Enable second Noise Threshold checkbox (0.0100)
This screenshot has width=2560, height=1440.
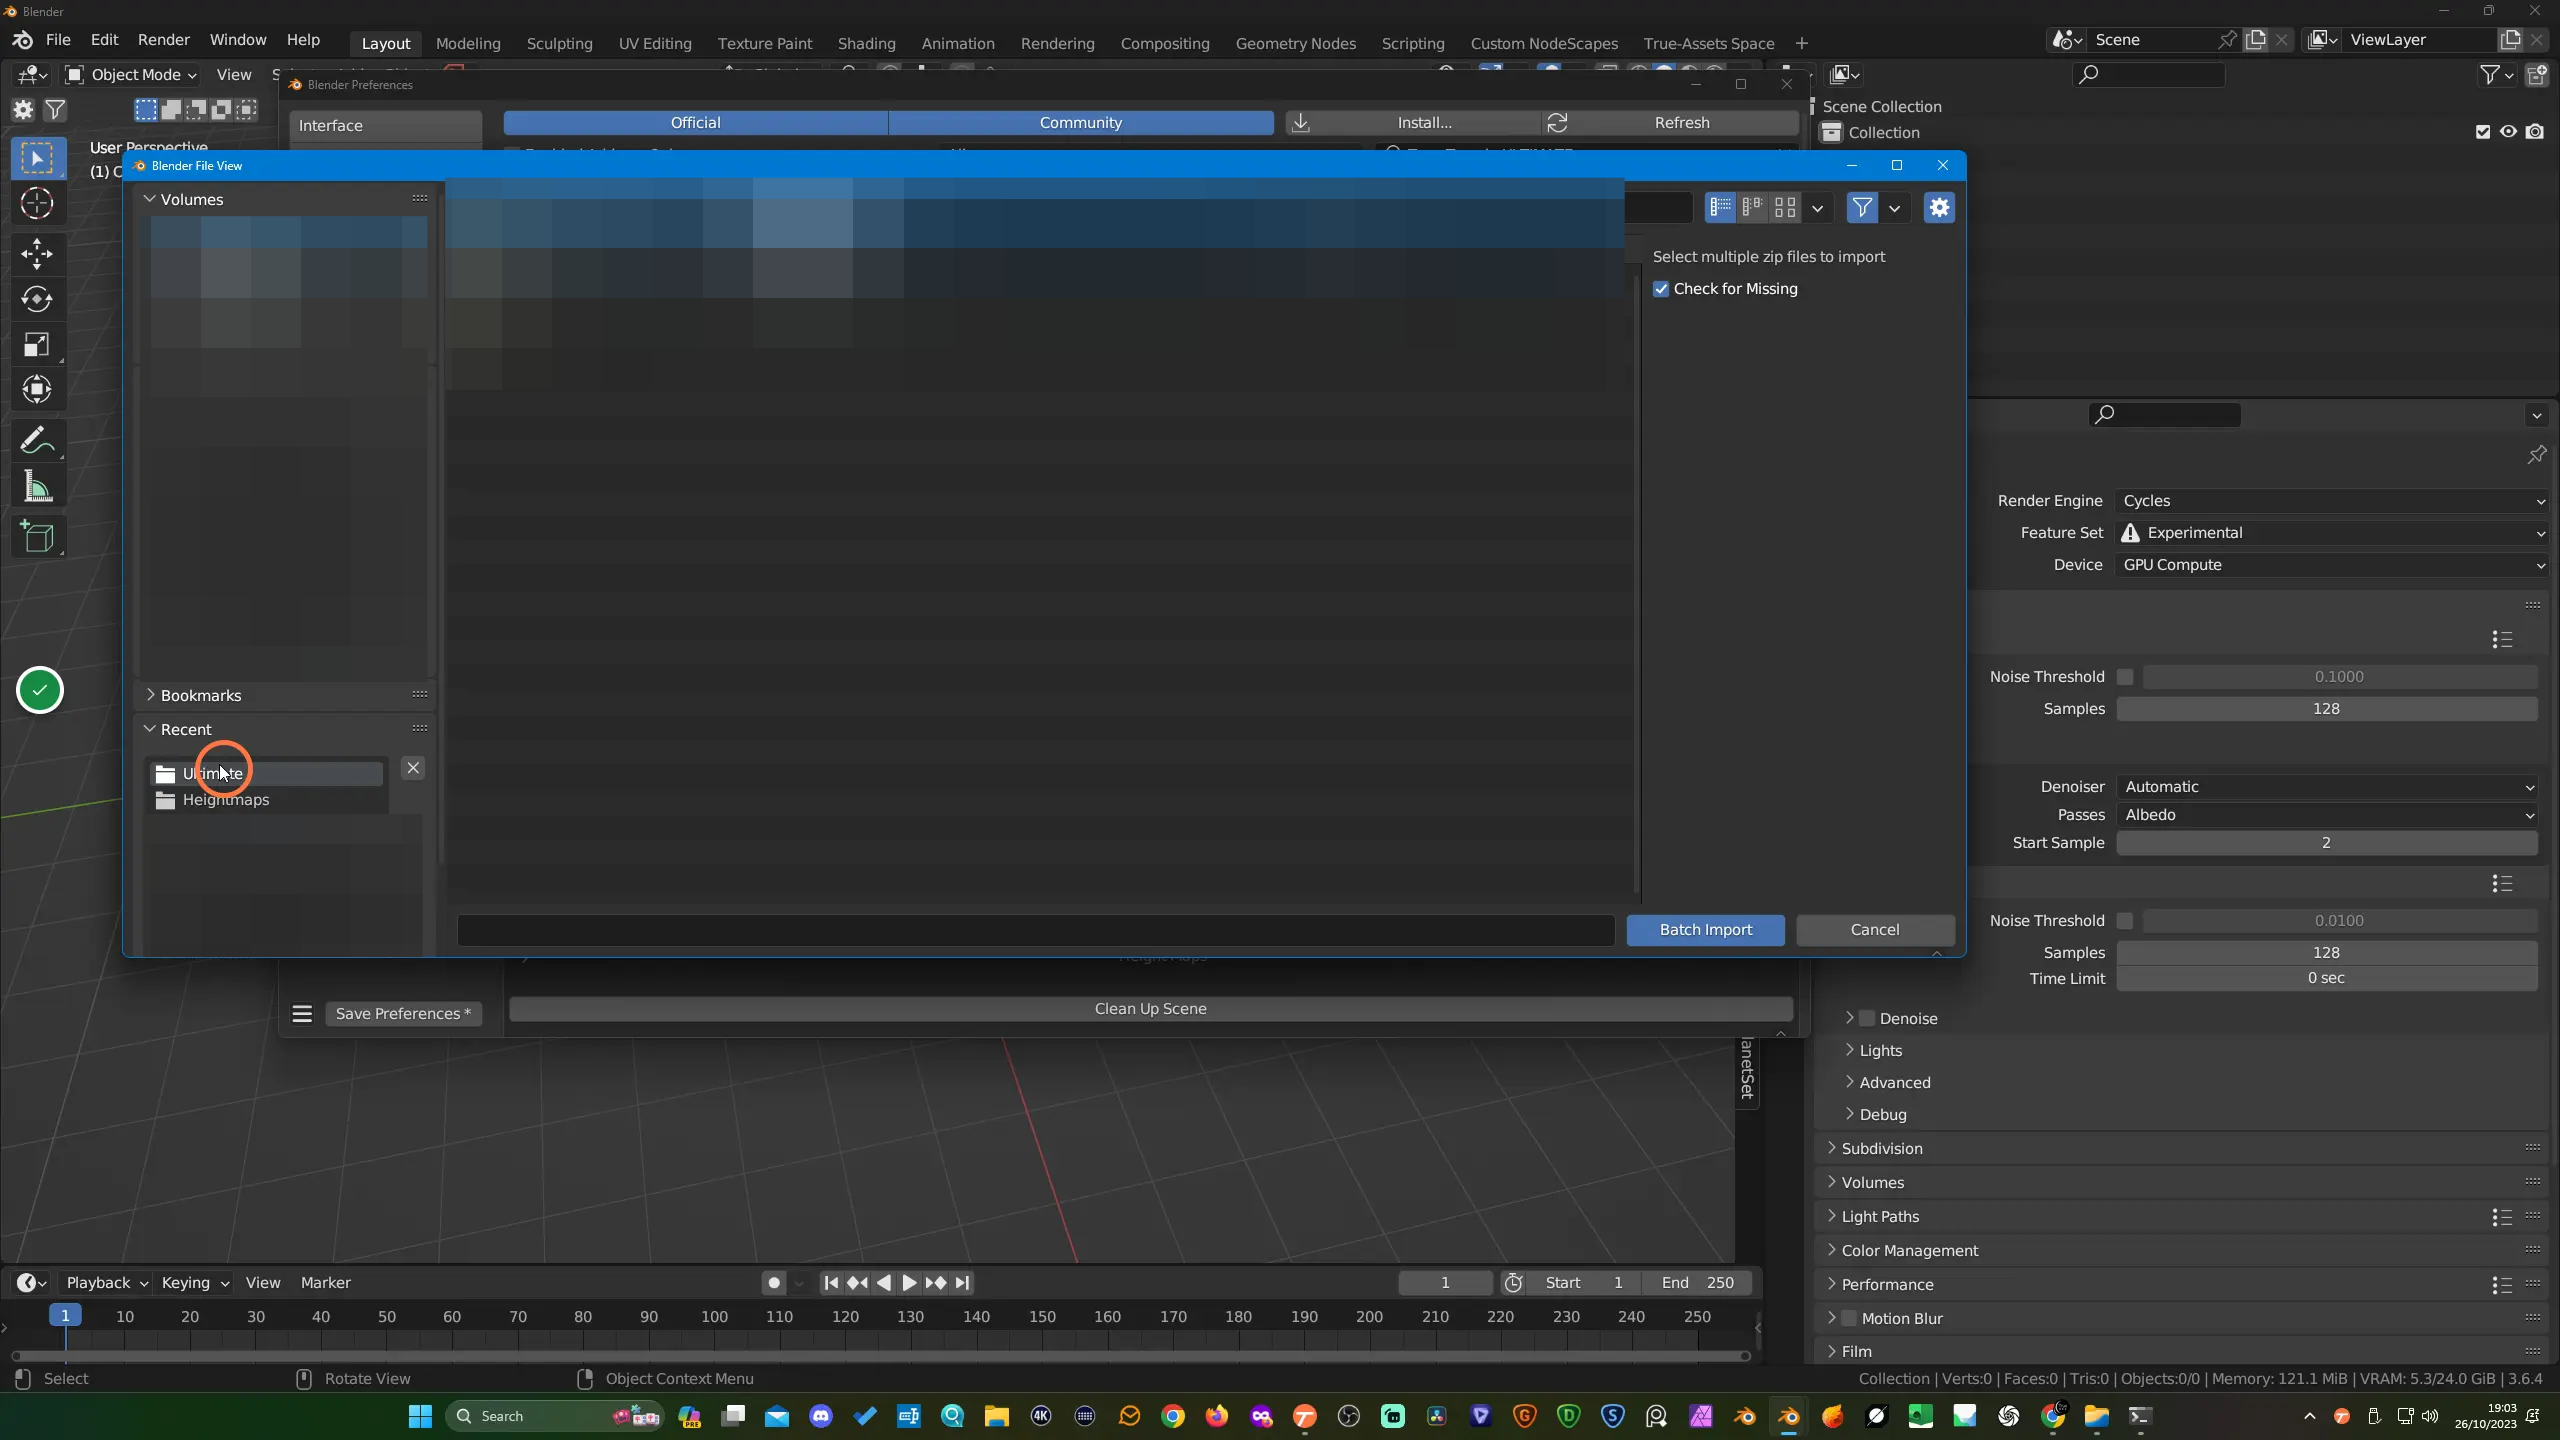tap(2125, 921)
